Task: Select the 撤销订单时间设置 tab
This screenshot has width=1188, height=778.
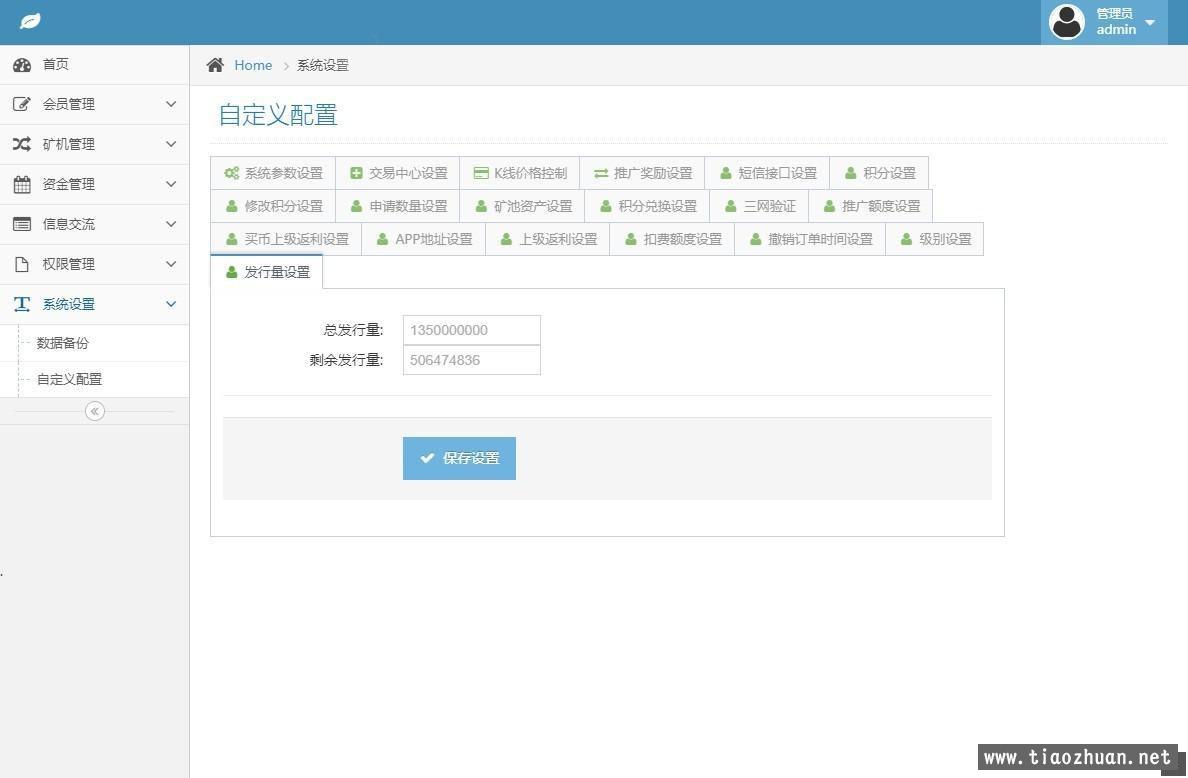Action: (810, 239)
